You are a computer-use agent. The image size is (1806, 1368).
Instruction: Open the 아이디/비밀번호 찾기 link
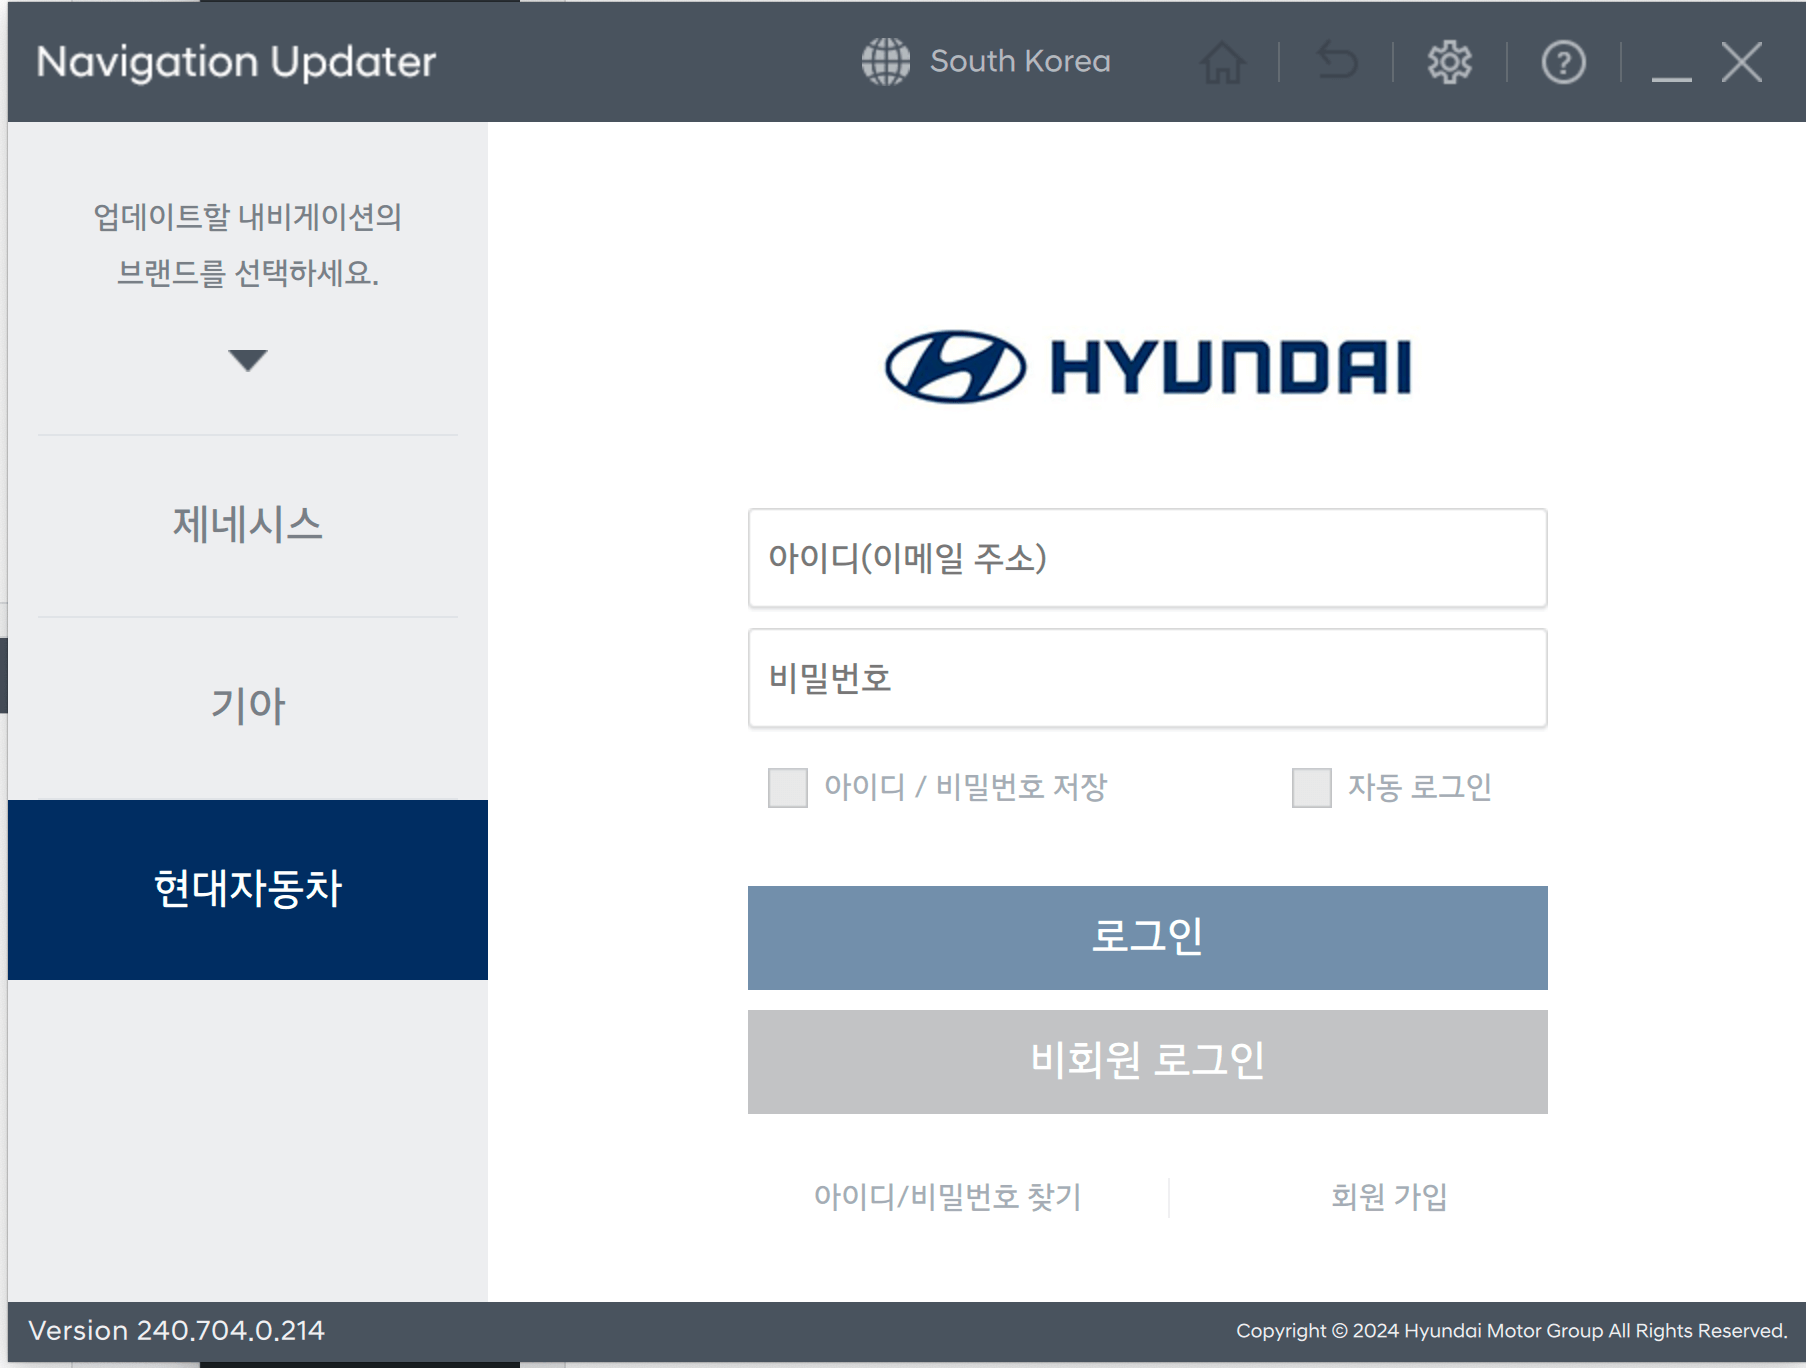point(948,1197)
